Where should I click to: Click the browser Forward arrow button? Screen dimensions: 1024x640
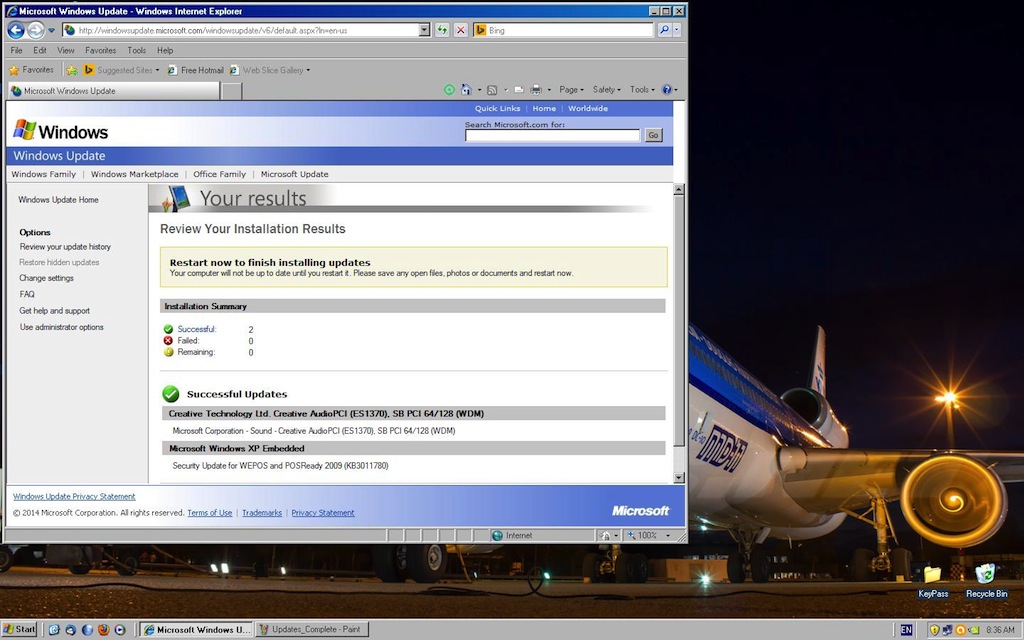click(x=36, y=30)
